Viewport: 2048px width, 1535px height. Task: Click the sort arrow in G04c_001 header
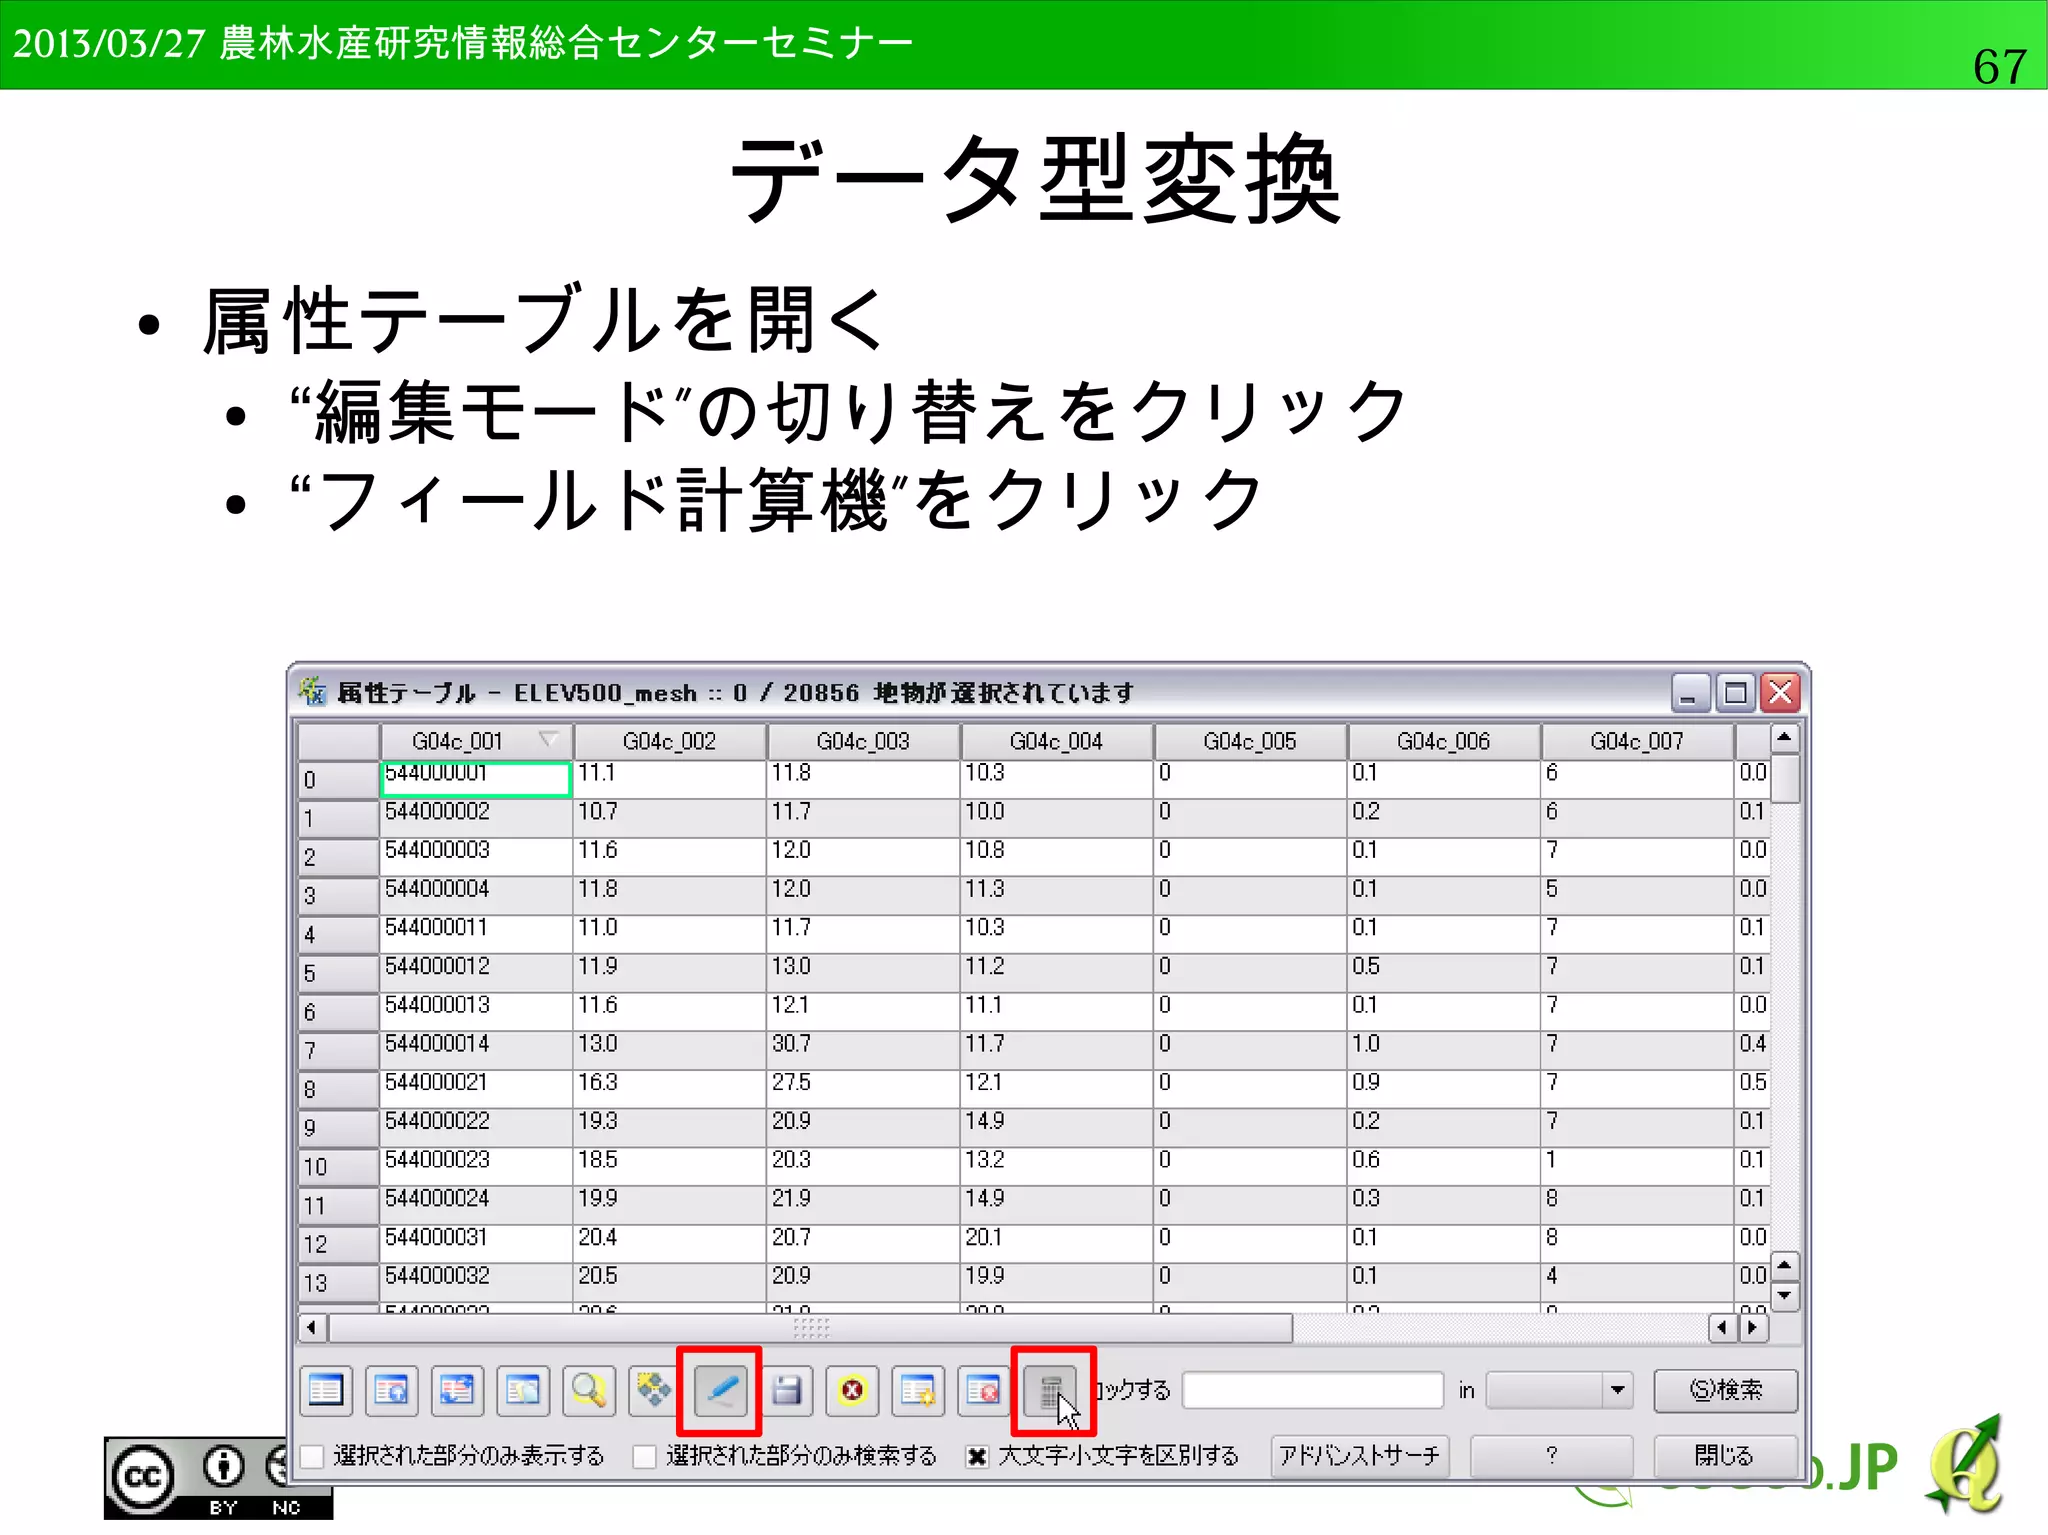(x=548, y=739)
